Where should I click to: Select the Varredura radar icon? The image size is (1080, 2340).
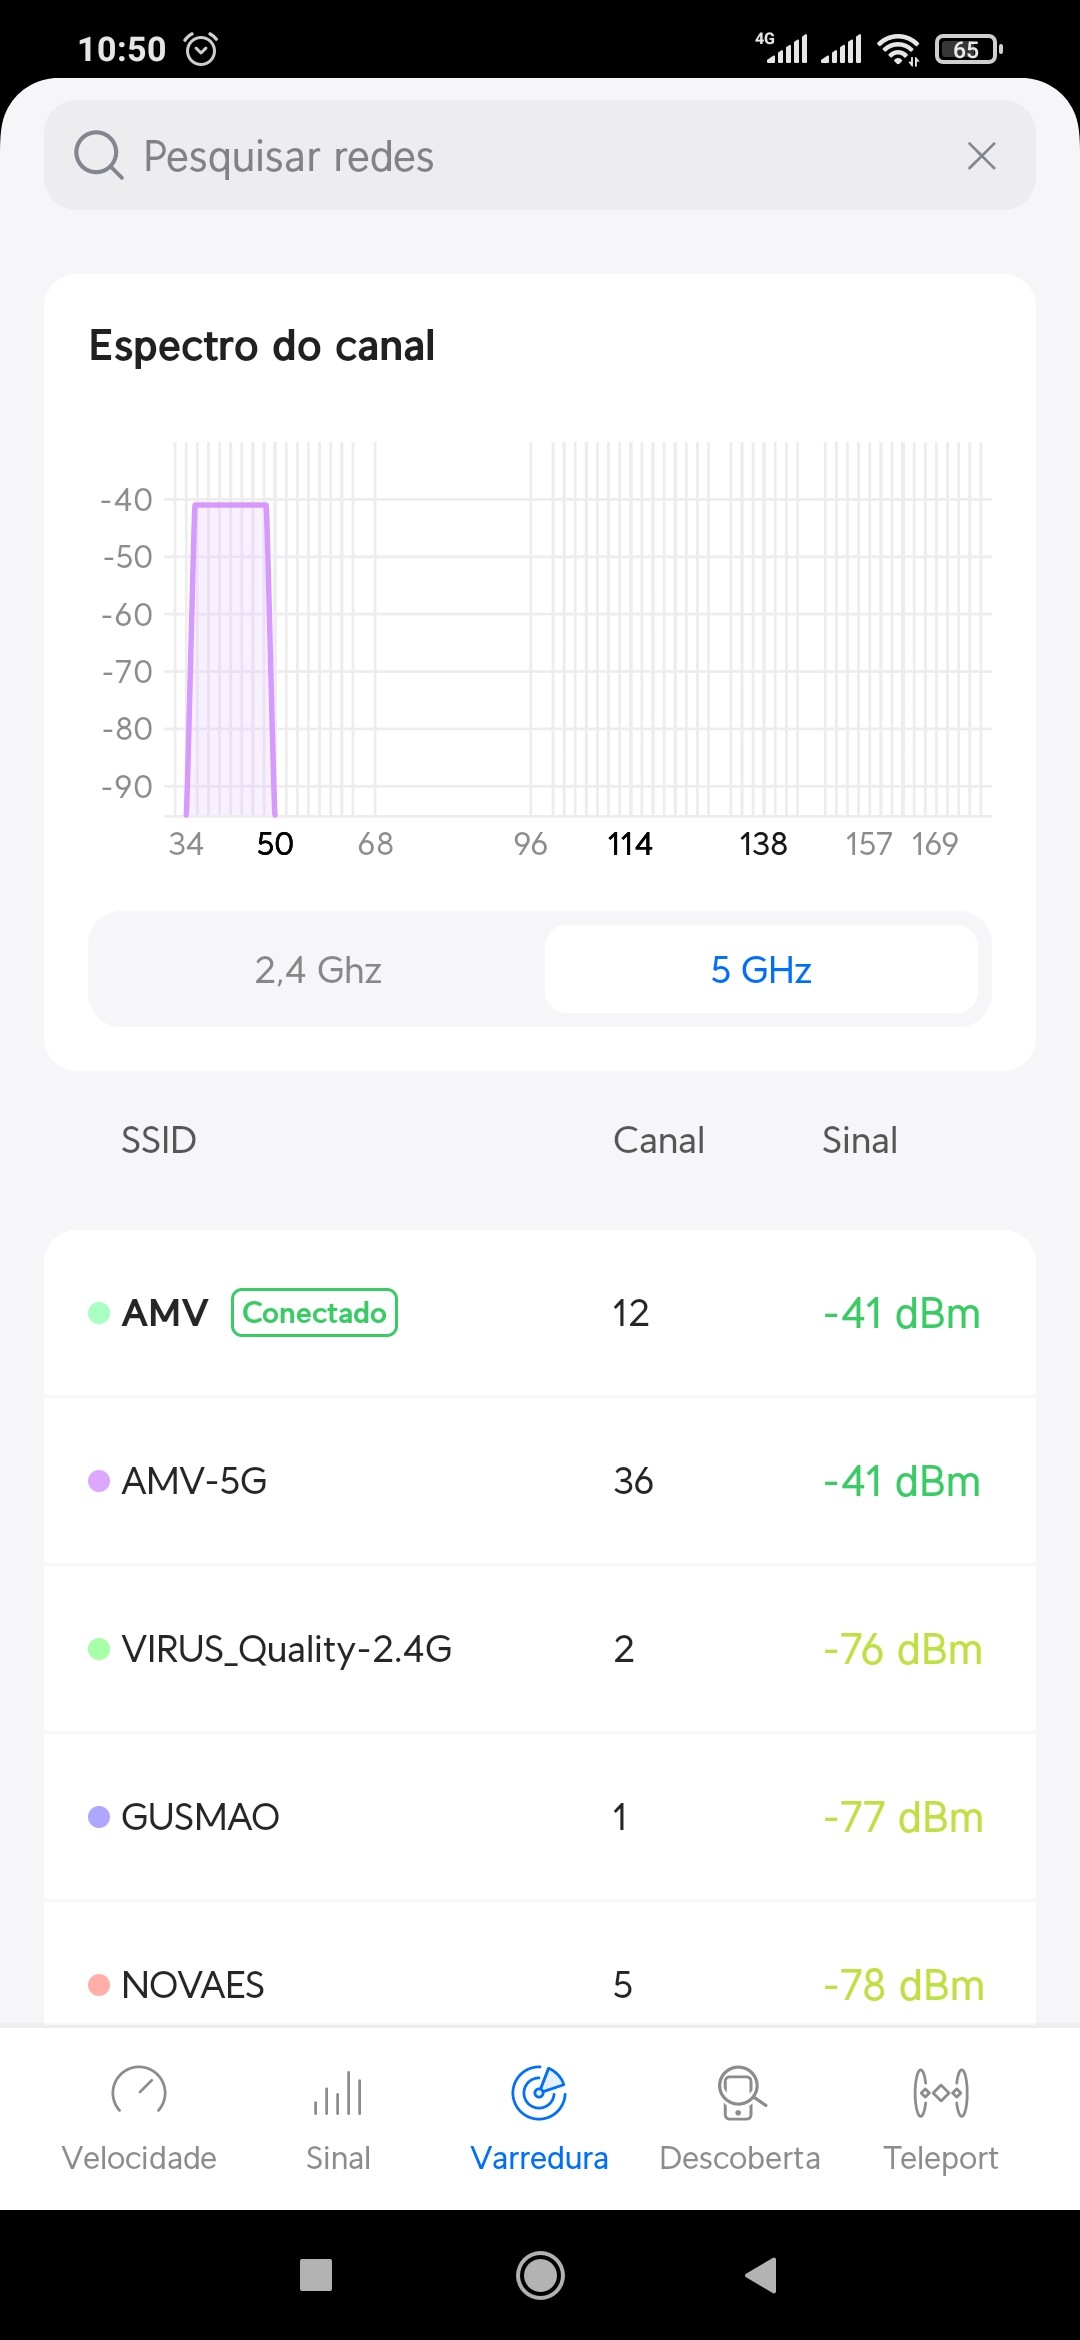point(539,2092)
